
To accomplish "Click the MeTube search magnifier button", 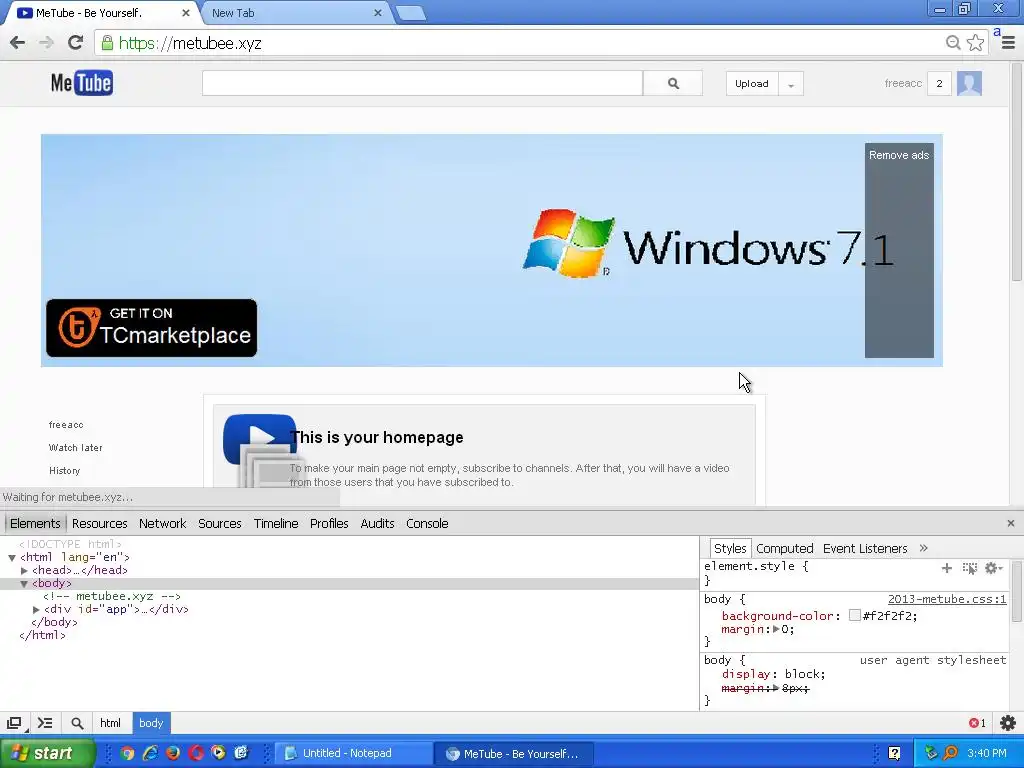I will pos(673,84).
